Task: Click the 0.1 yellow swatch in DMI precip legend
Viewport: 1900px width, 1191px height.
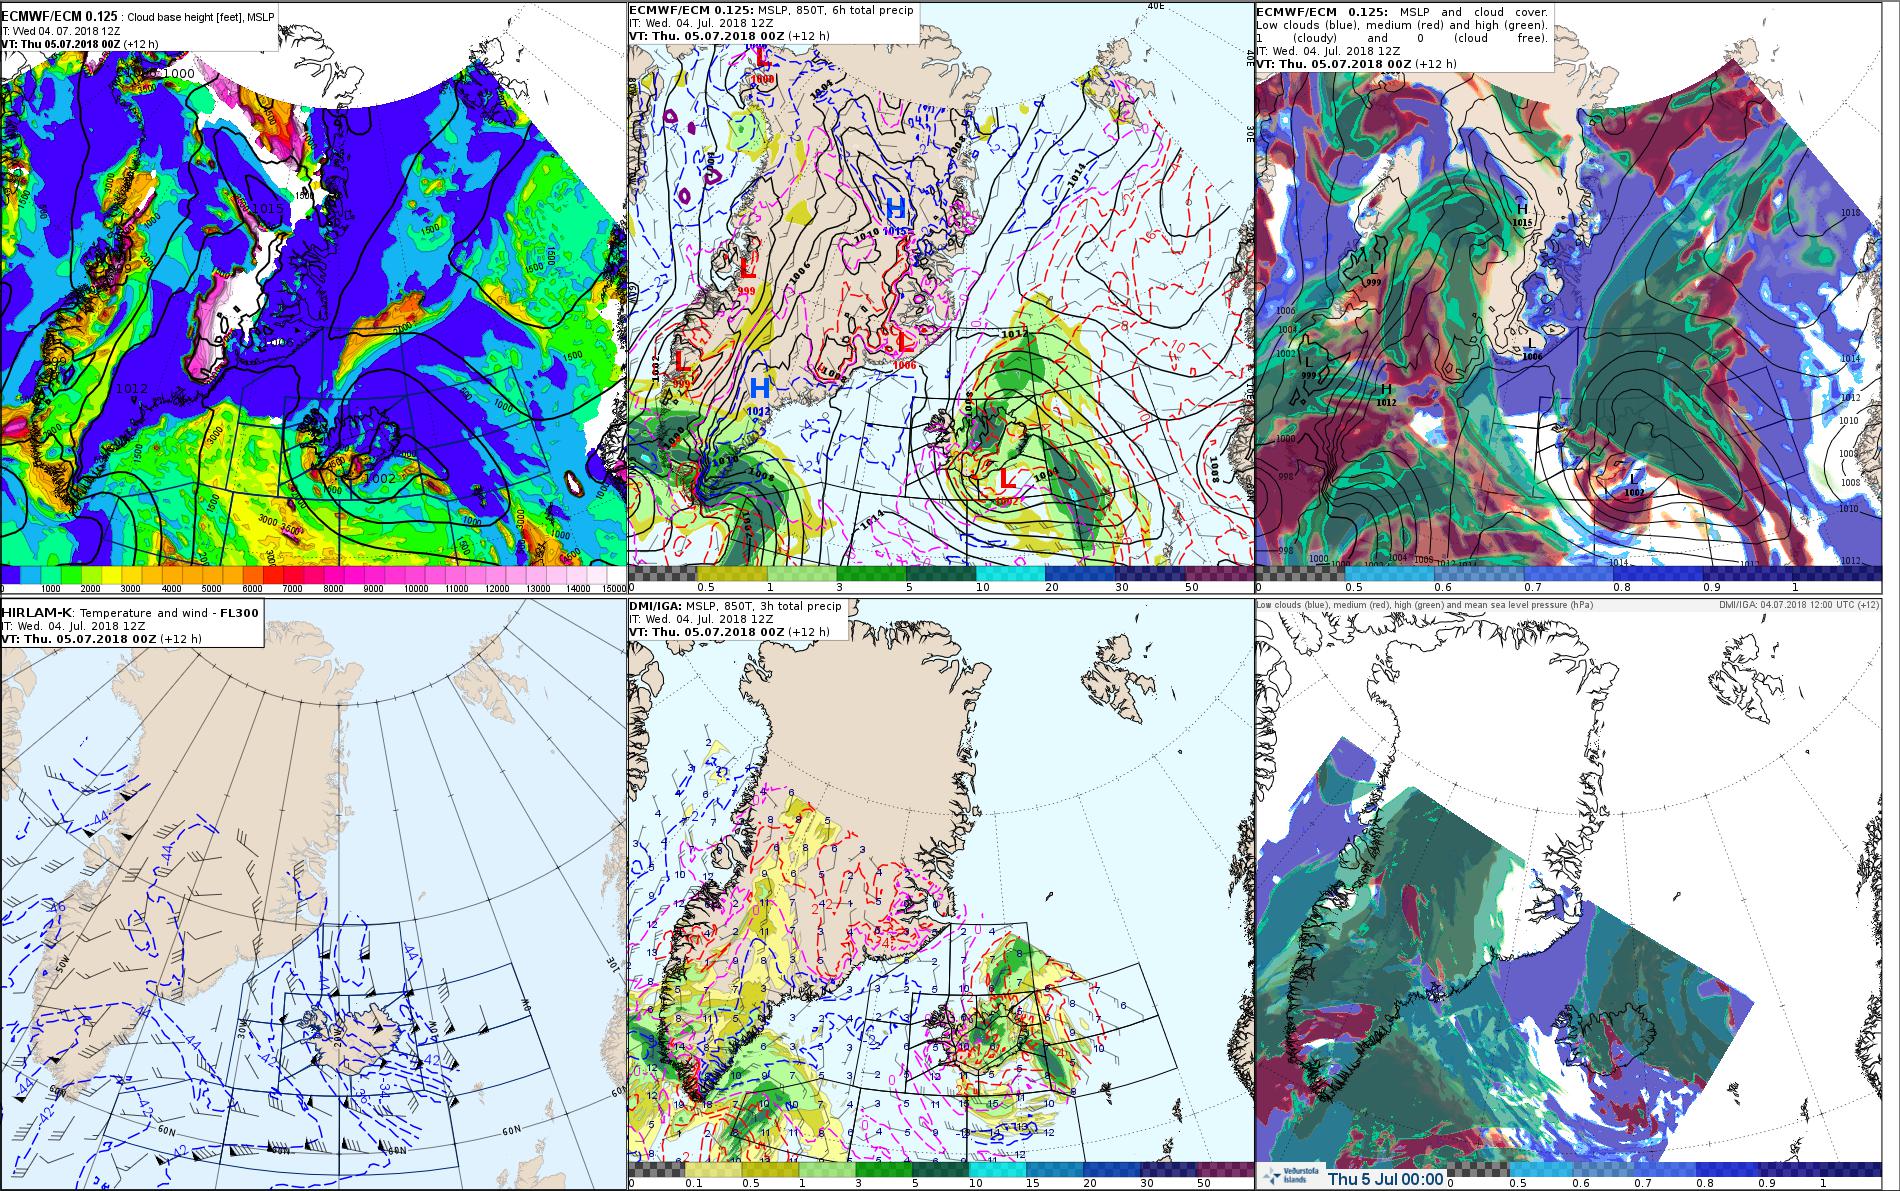Action: click(714, 1169)
